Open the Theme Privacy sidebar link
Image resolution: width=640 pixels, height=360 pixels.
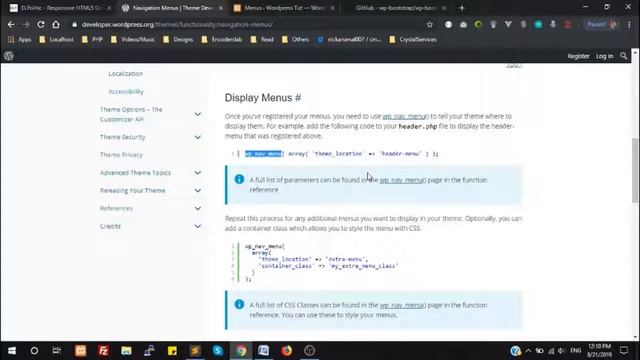coord(121,155)
